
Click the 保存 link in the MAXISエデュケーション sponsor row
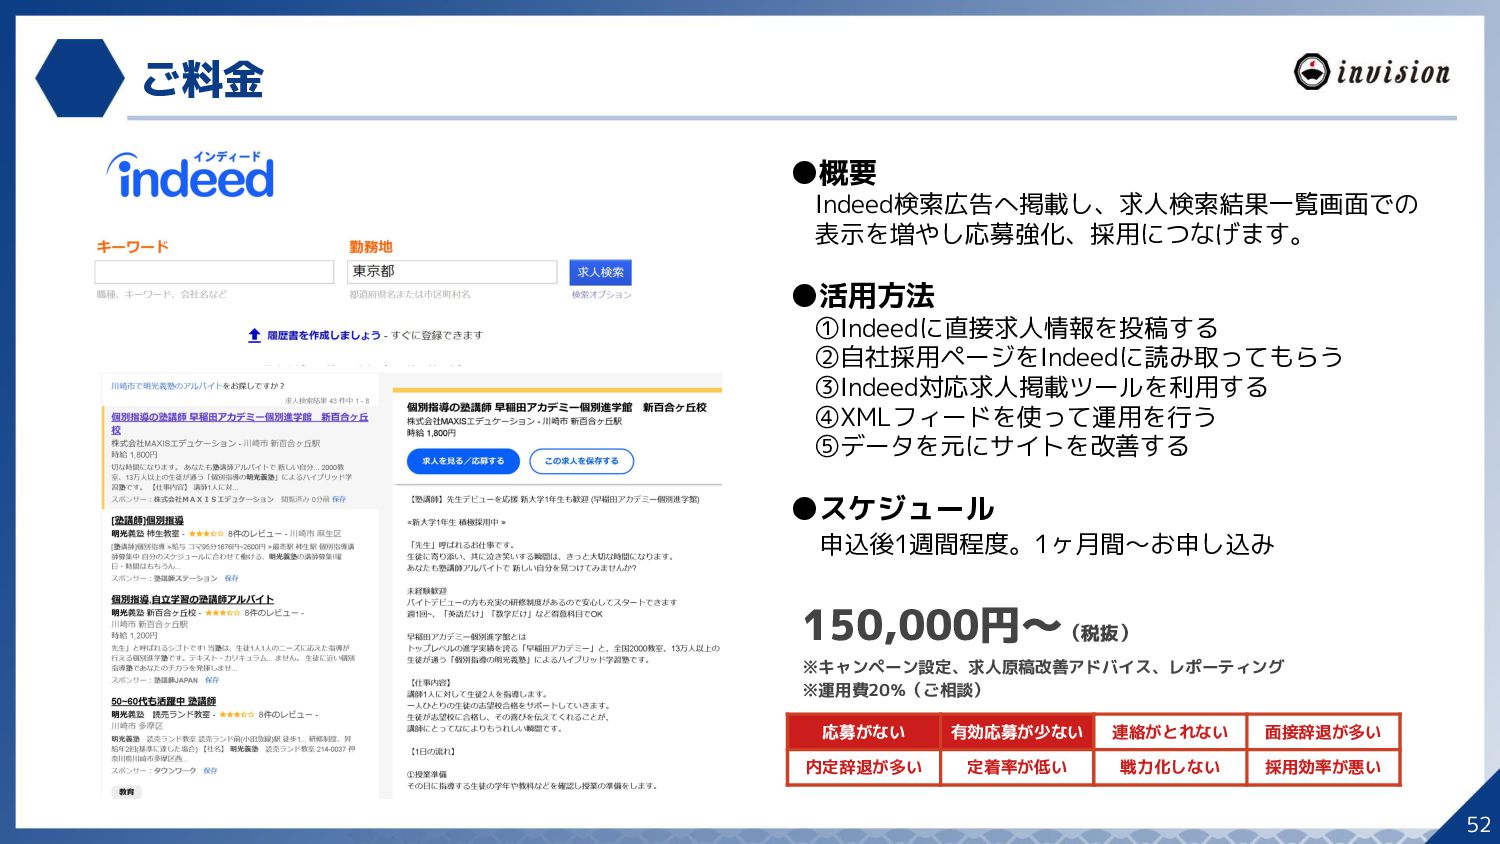pos(339,499)
